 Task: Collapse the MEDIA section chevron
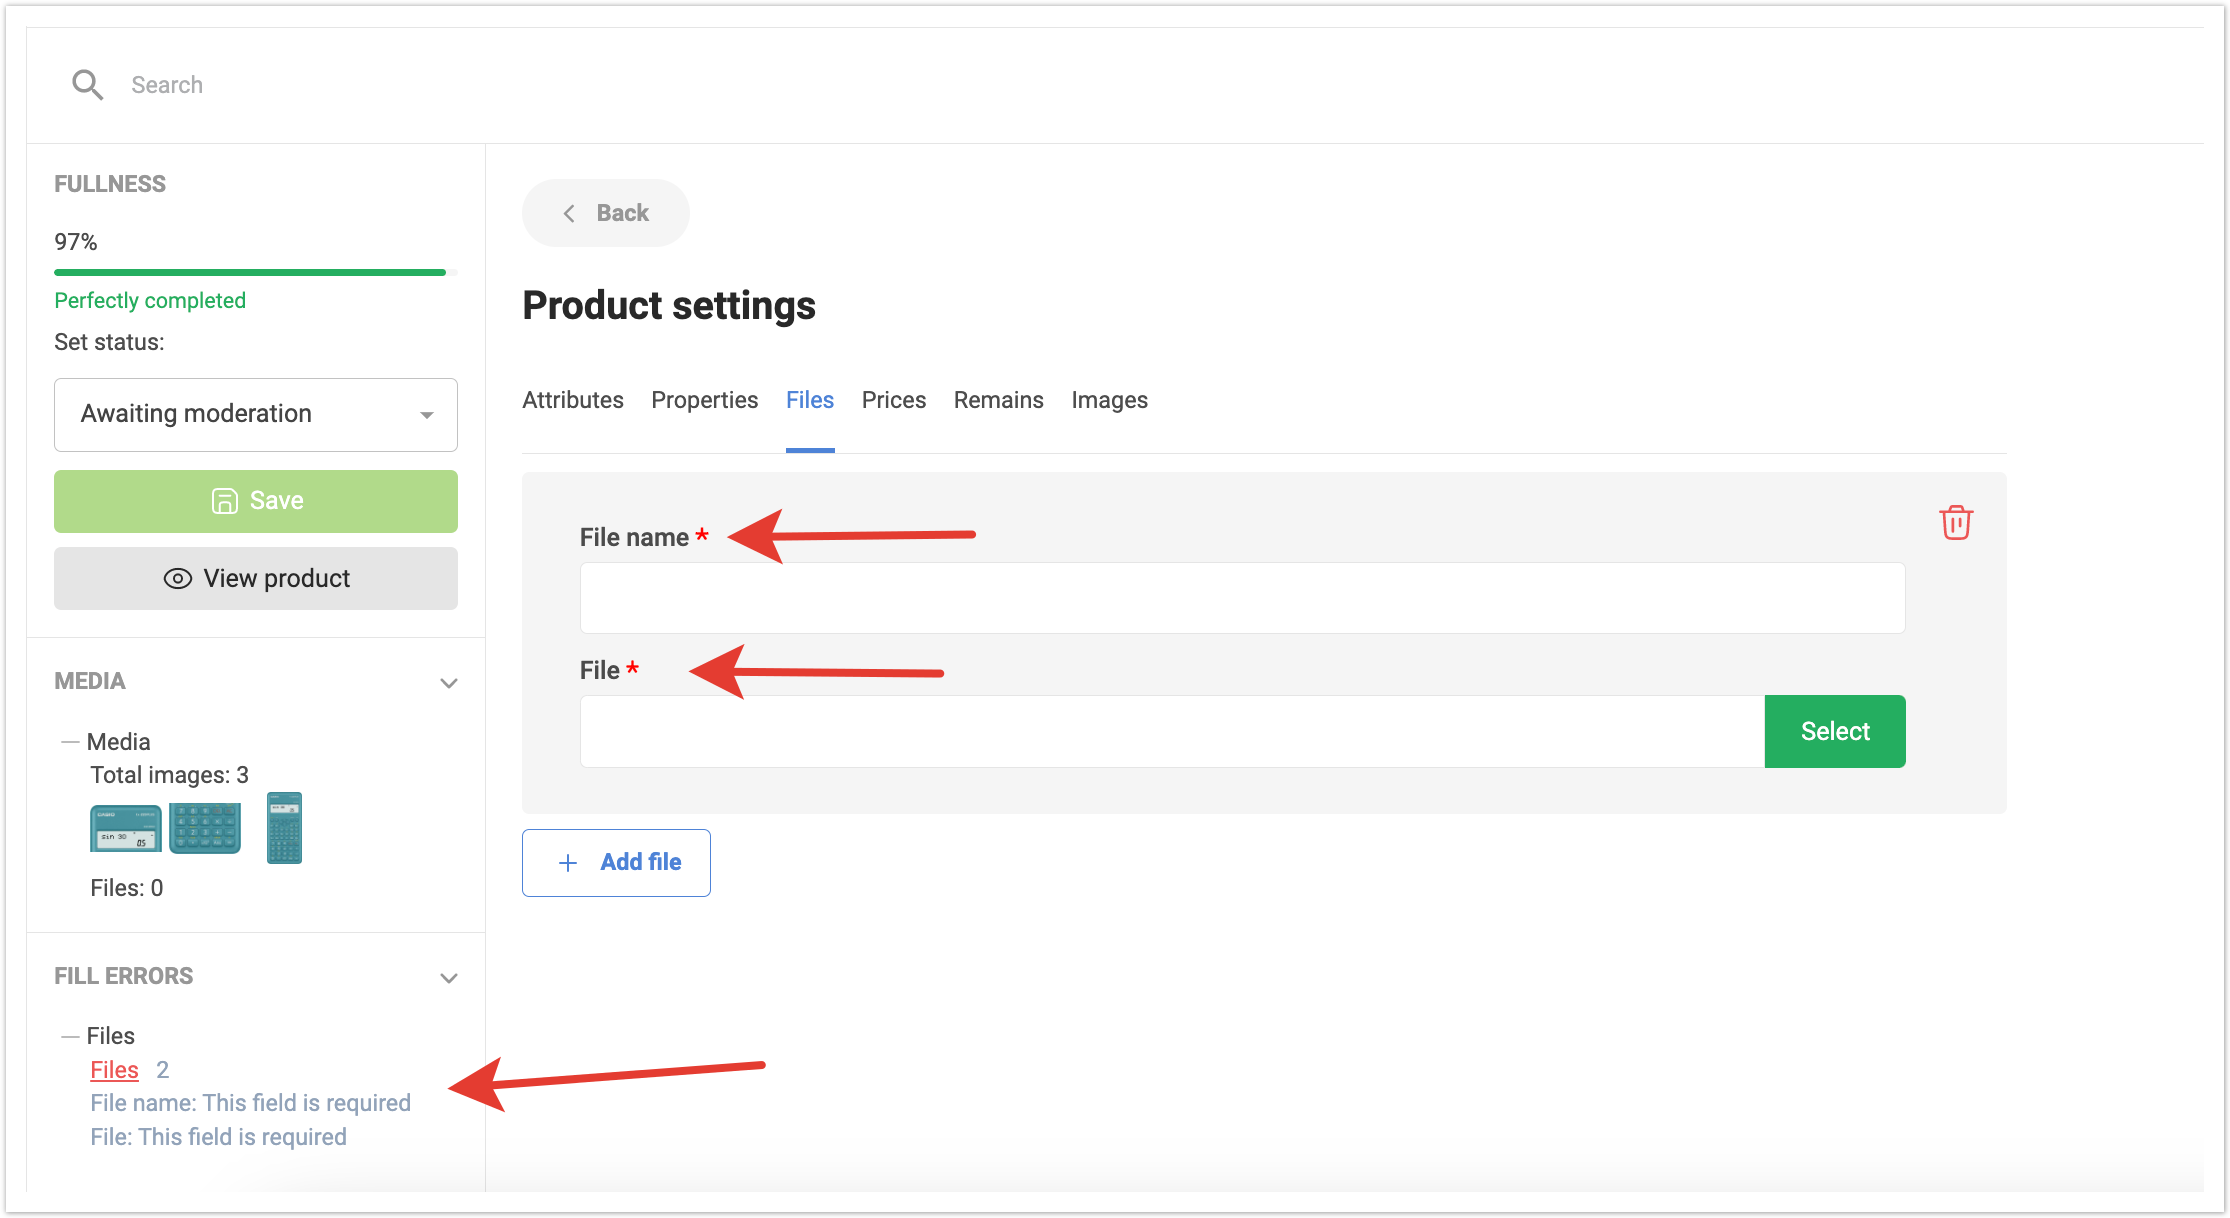coord(449,683)
